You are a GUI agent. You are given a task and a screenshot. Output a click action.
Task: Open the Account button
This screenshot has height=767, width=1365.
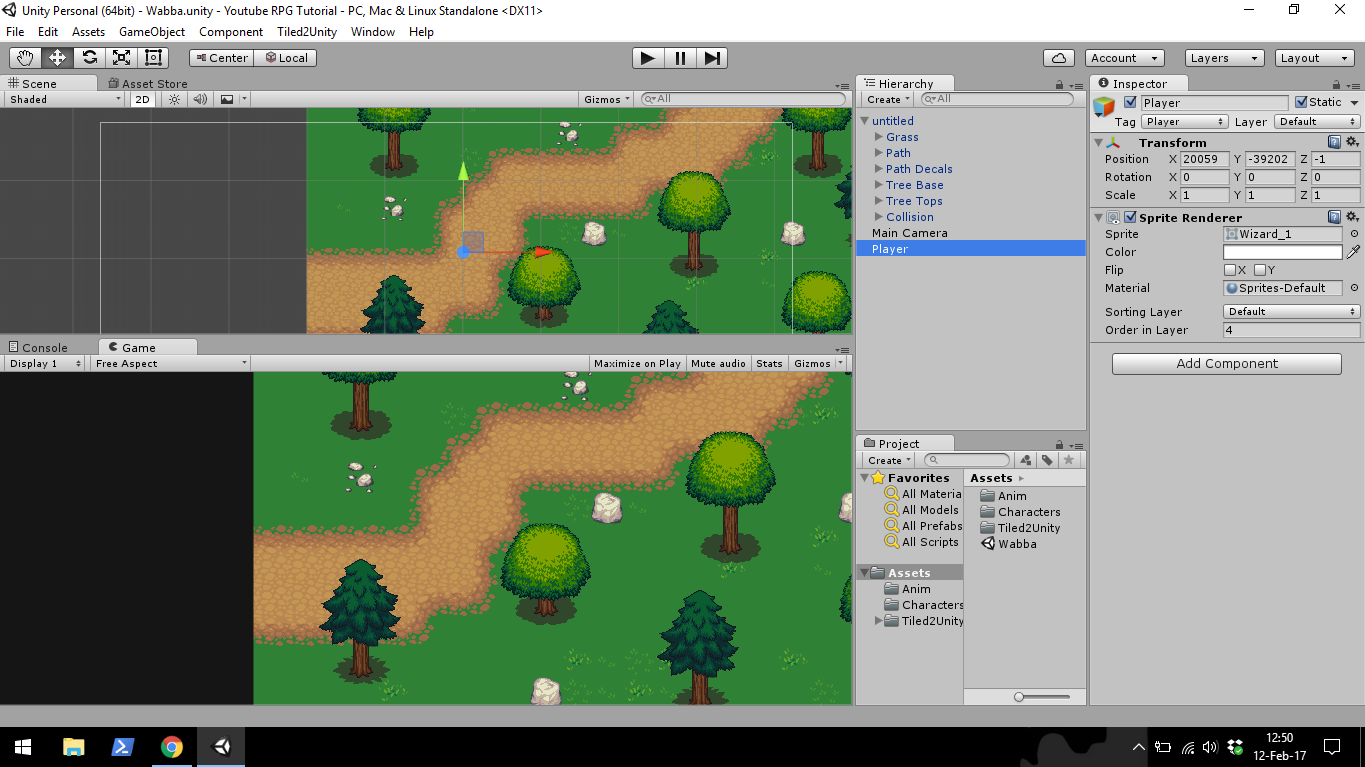(1123, 58)
